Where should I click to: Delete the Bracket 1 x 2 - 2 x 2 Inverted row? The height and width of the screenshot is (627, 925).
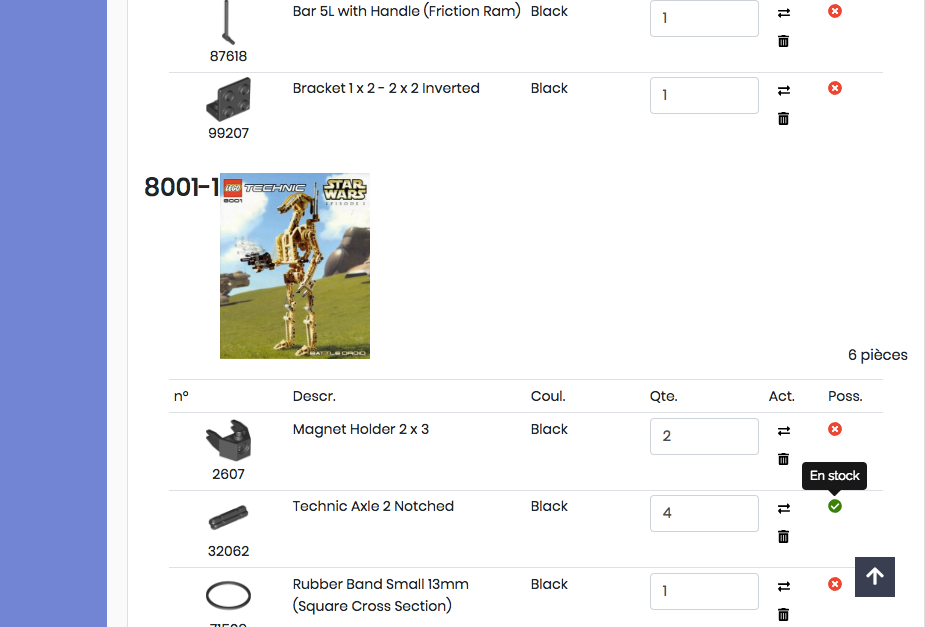783,119
